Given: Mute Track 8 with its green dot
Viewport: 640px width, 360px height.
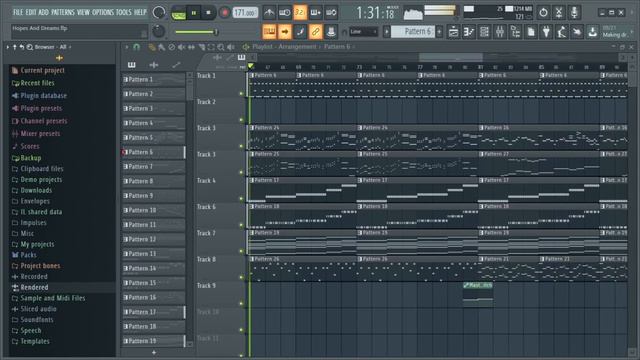Looking at the screenshot, I should tap(241, 278).
